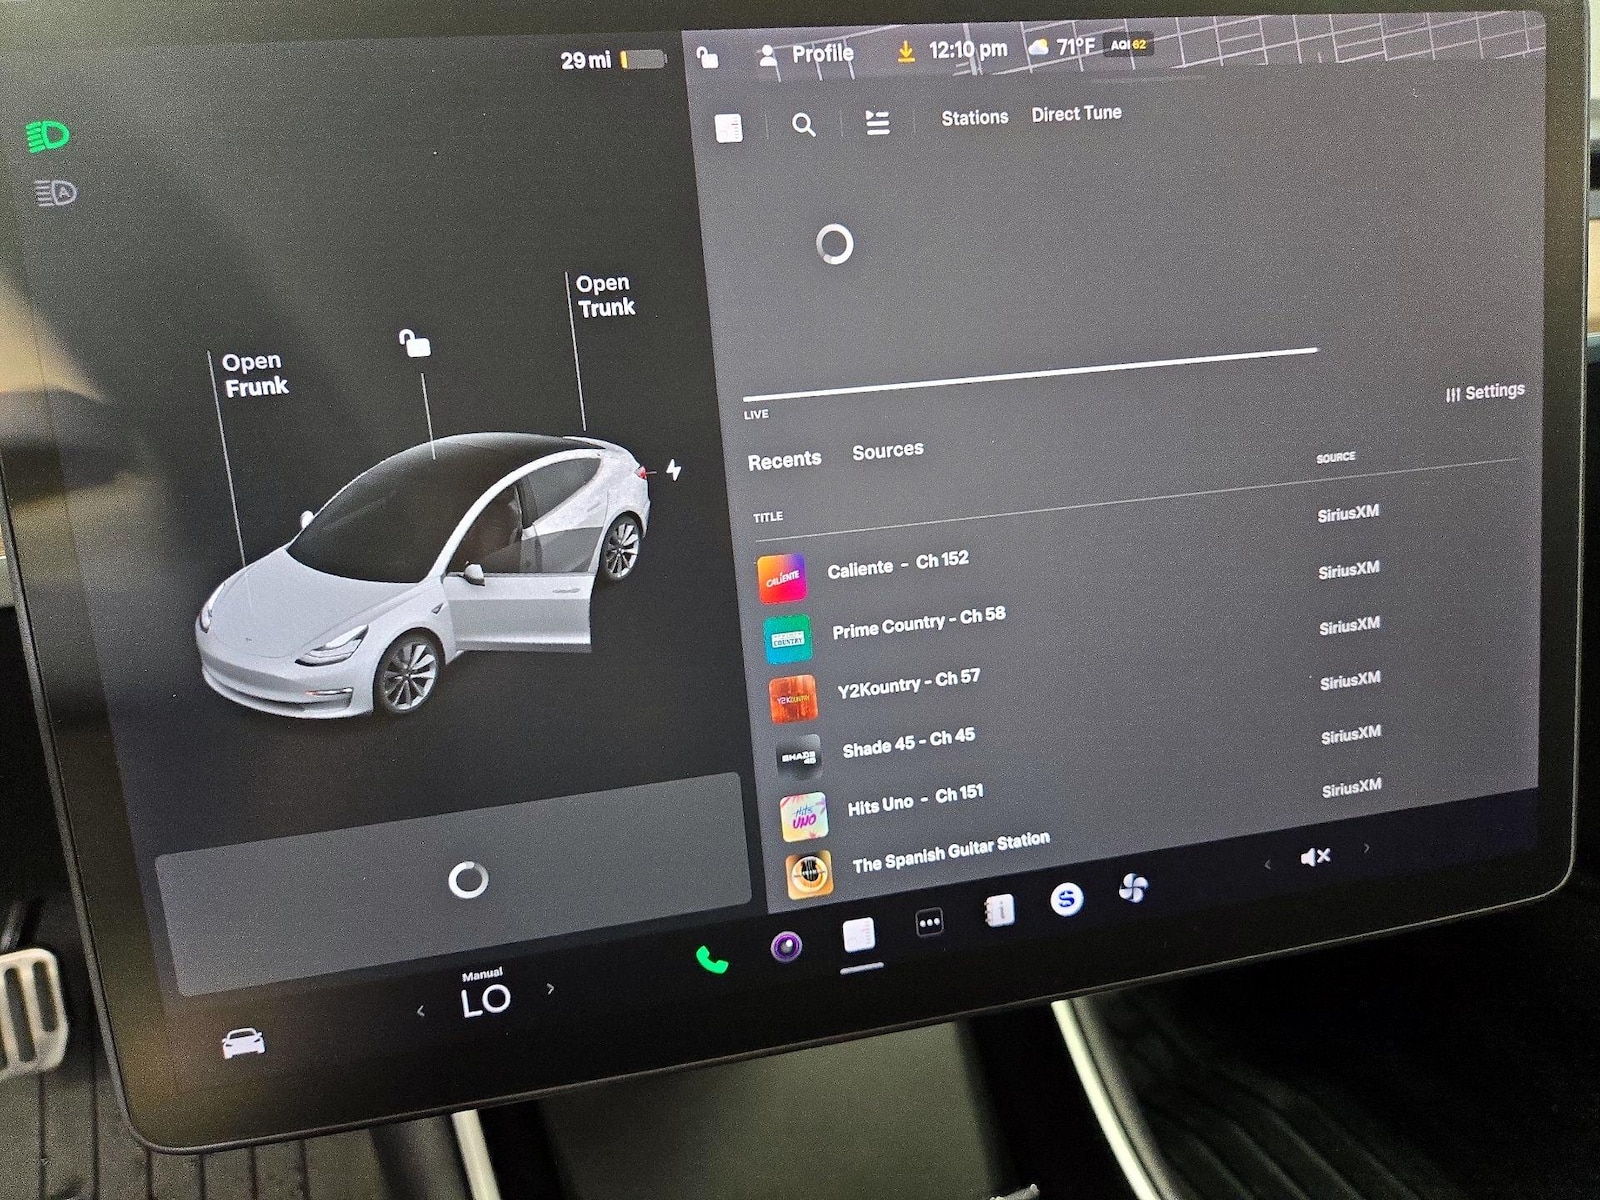This screenshot has width=1600, height=1200.
Task: Switch to the Stations tab
Action: pyautogui.click(x=975, y=117)
